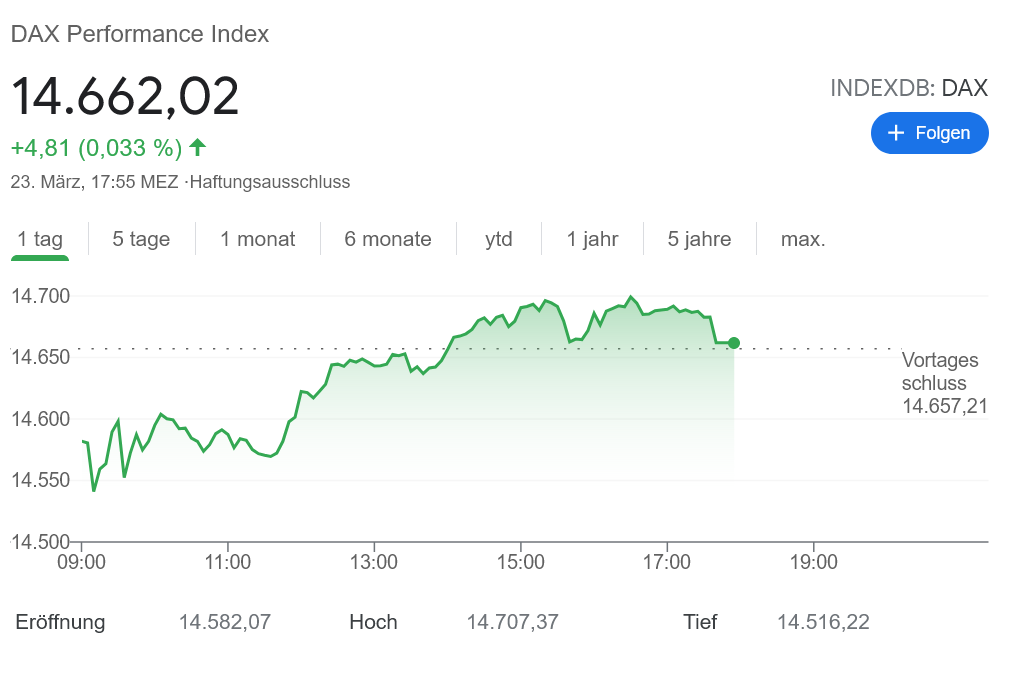Switch to the 5 tage chart view
Screen dimensions: 1020x678
pyautogui.click(x=140, y=239)
